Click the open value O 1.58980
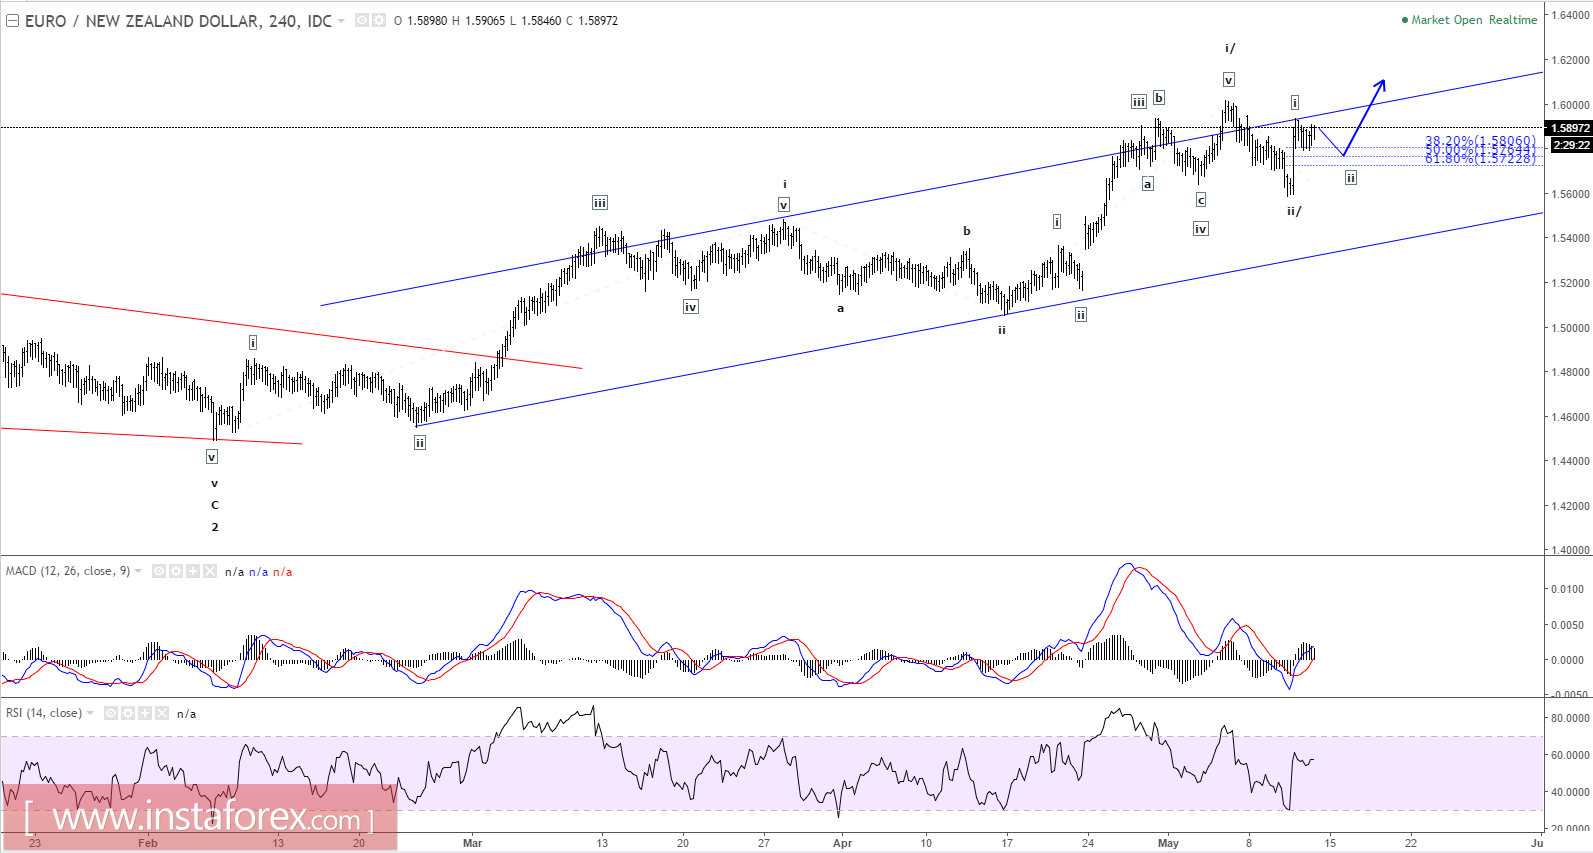Screen dimensions: 1593x853 click(x=420, y=21)
